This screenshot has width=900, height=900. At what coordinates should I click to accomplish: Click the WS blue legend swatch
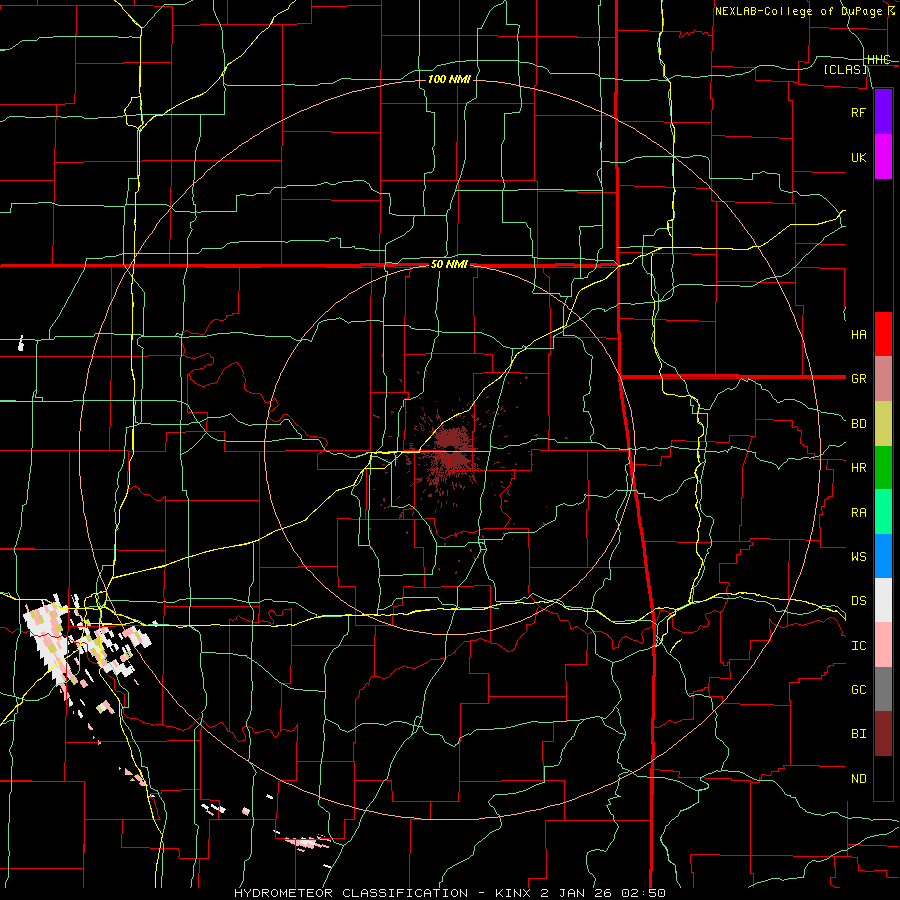883,556
